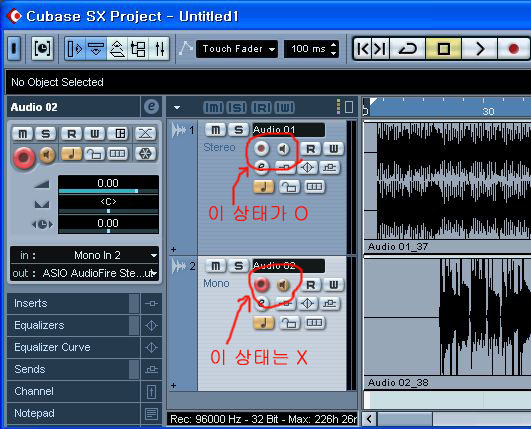Click the Stop transport button

point(444,49)
